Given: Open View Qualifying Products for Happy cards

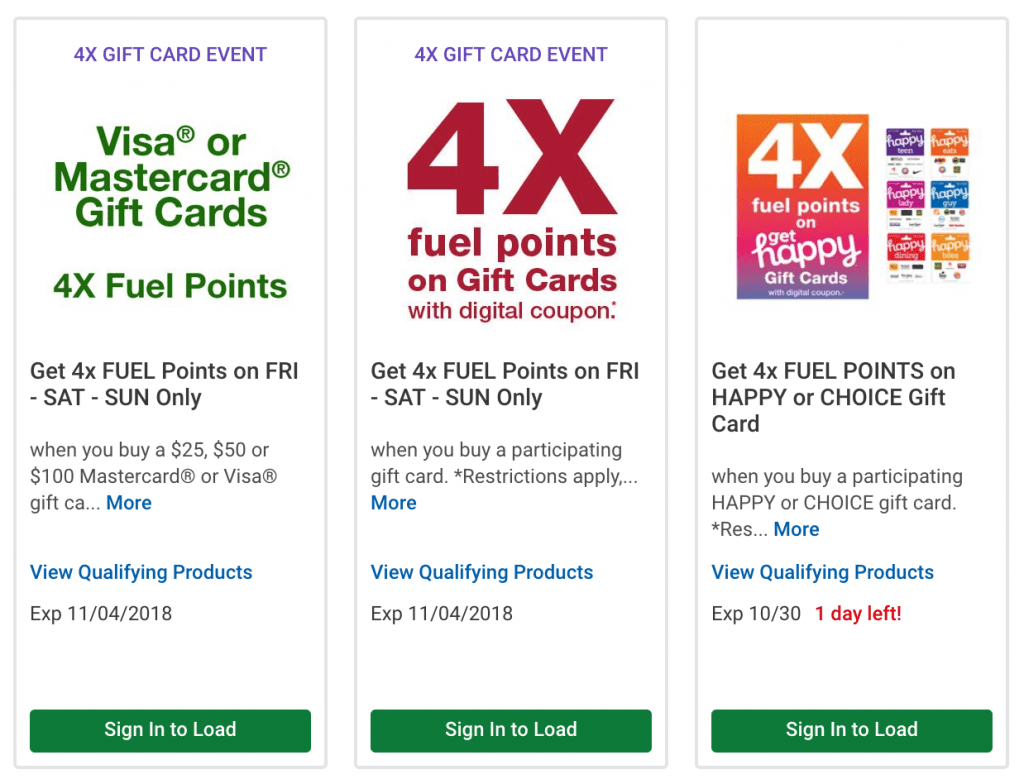Looking at the screenshot, I should [x=823, y=572].
